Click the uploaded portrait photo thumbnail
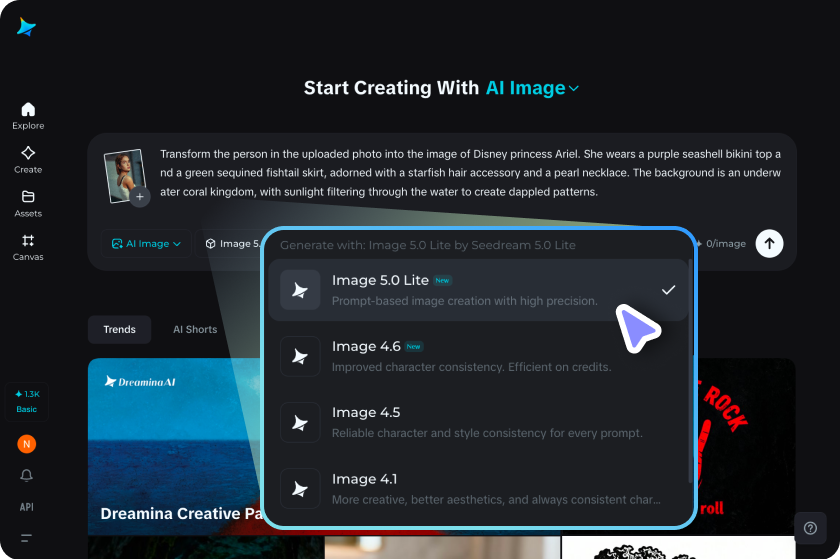Screen dimensions: 840x560 [x=124, y=174]
